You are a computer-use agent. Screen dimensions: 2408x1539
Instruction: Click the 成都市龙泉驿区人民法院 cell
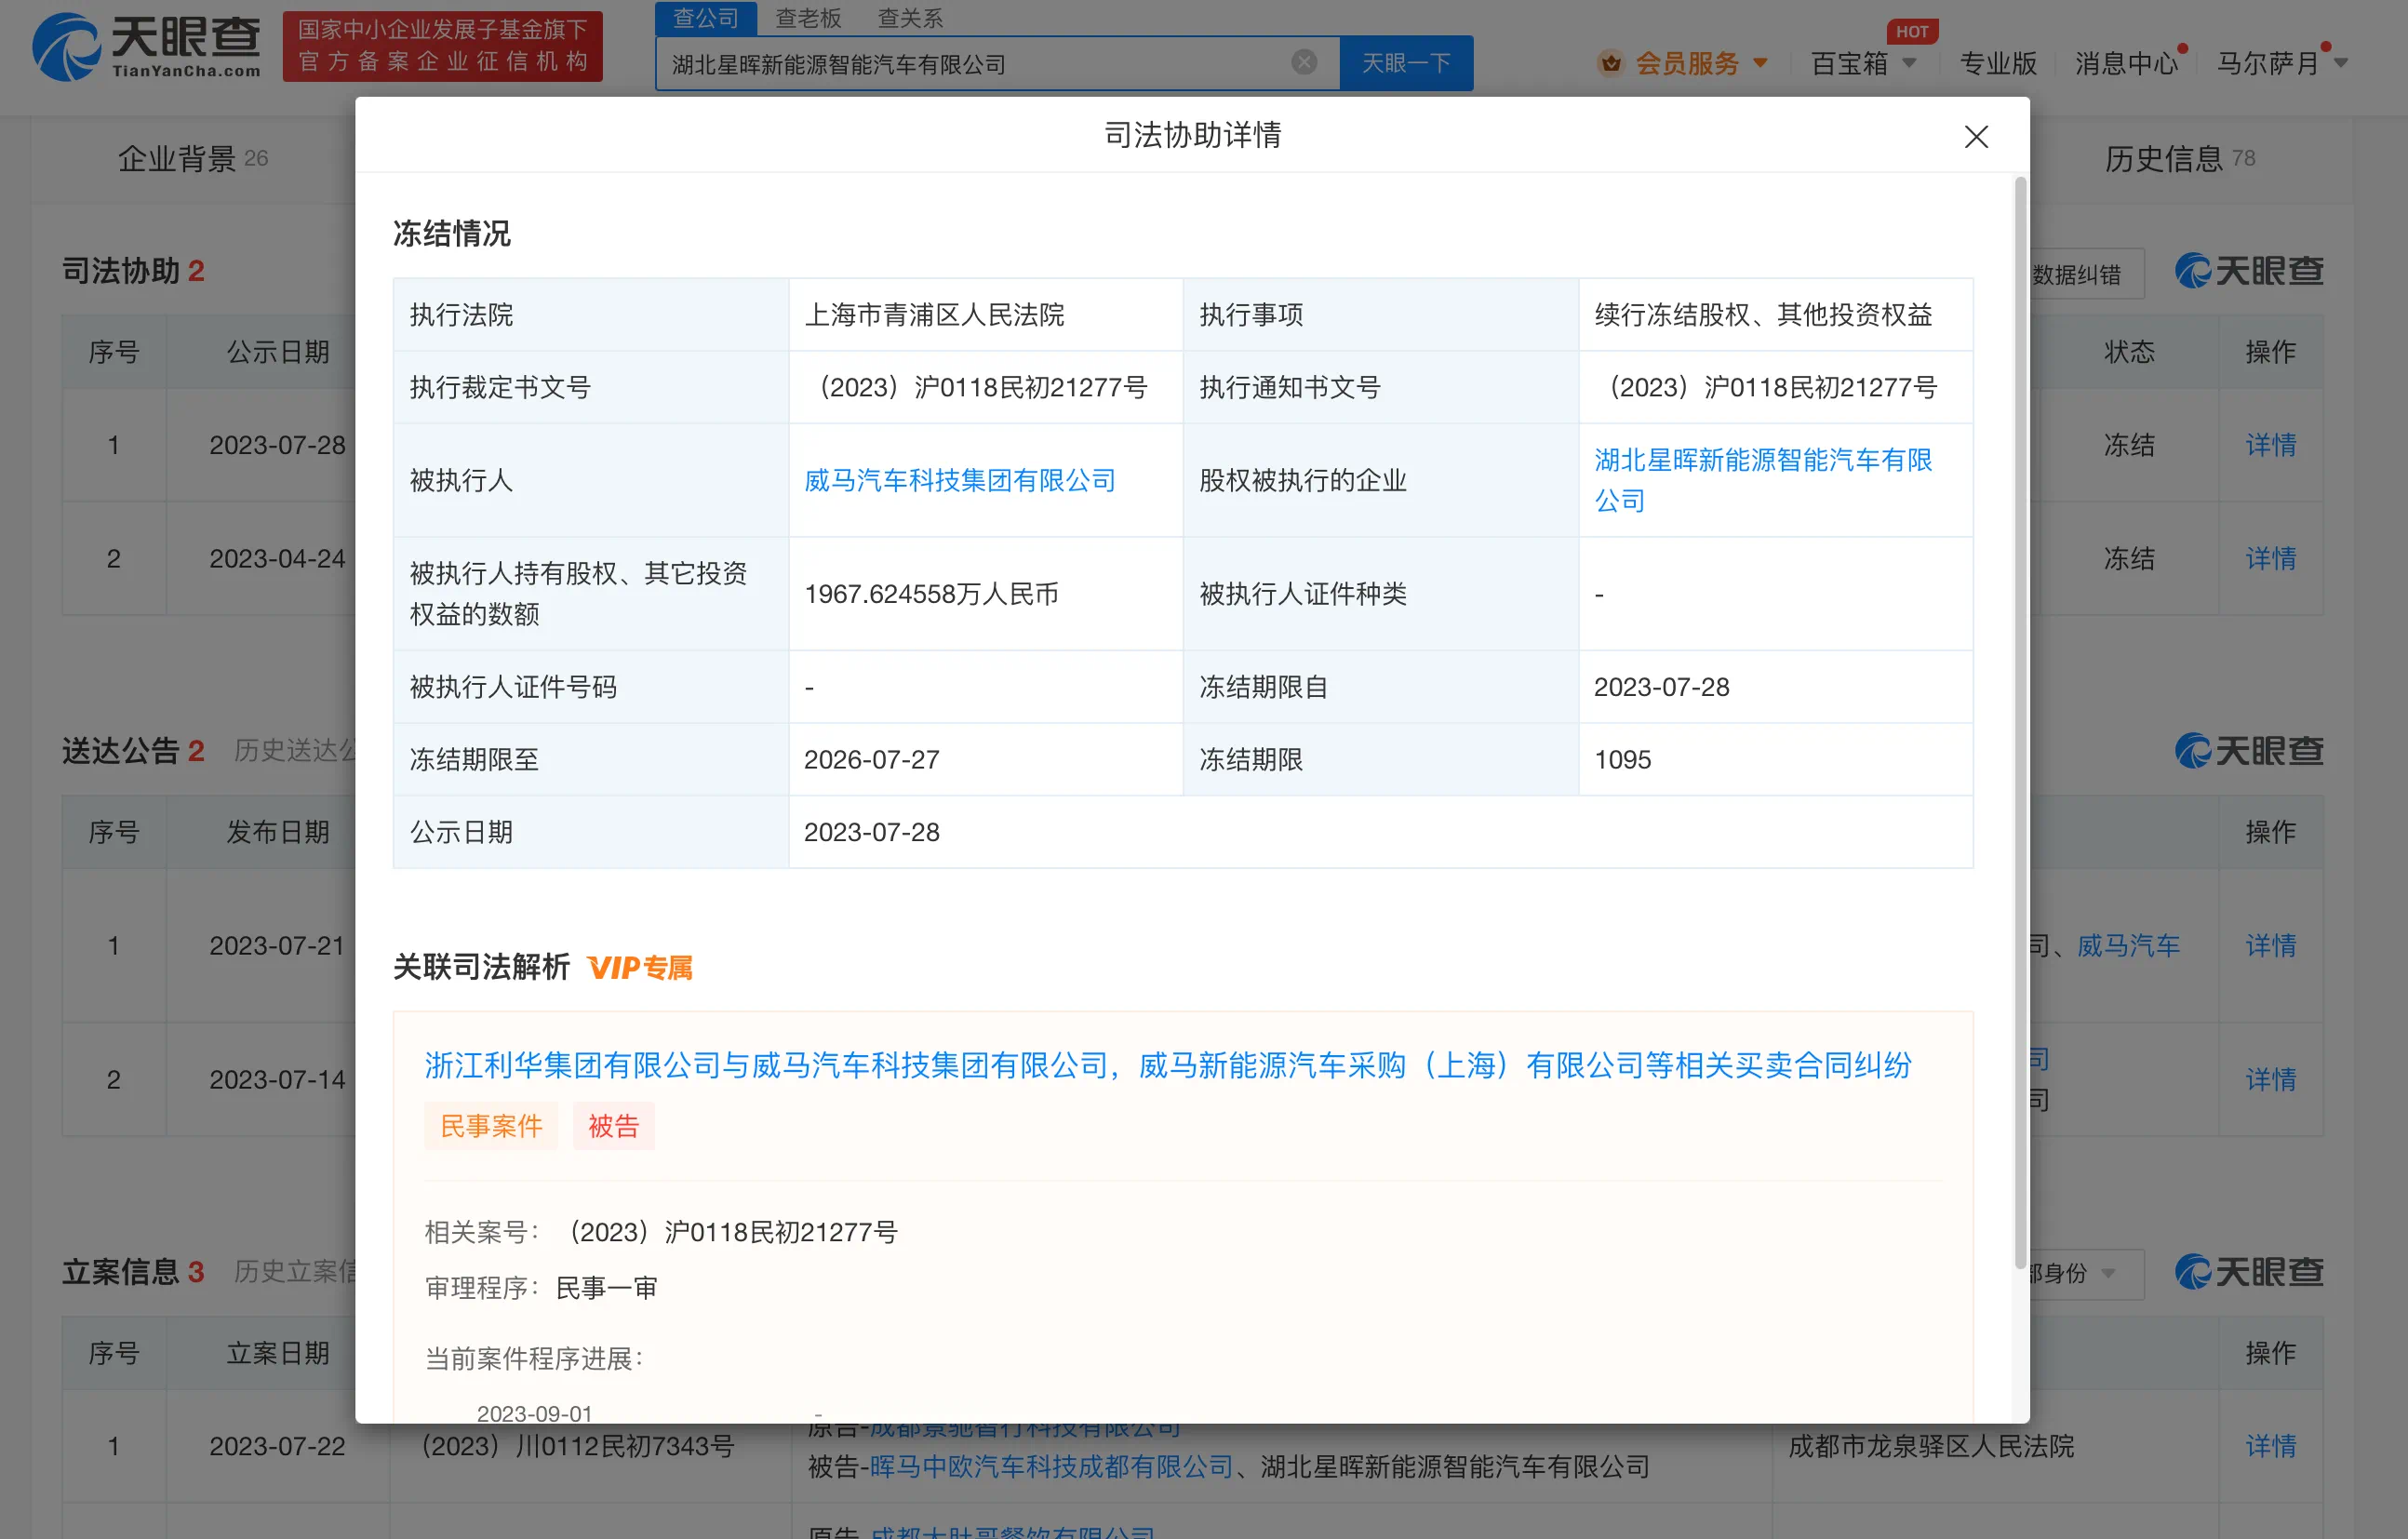click(x=1931, y=1446)
